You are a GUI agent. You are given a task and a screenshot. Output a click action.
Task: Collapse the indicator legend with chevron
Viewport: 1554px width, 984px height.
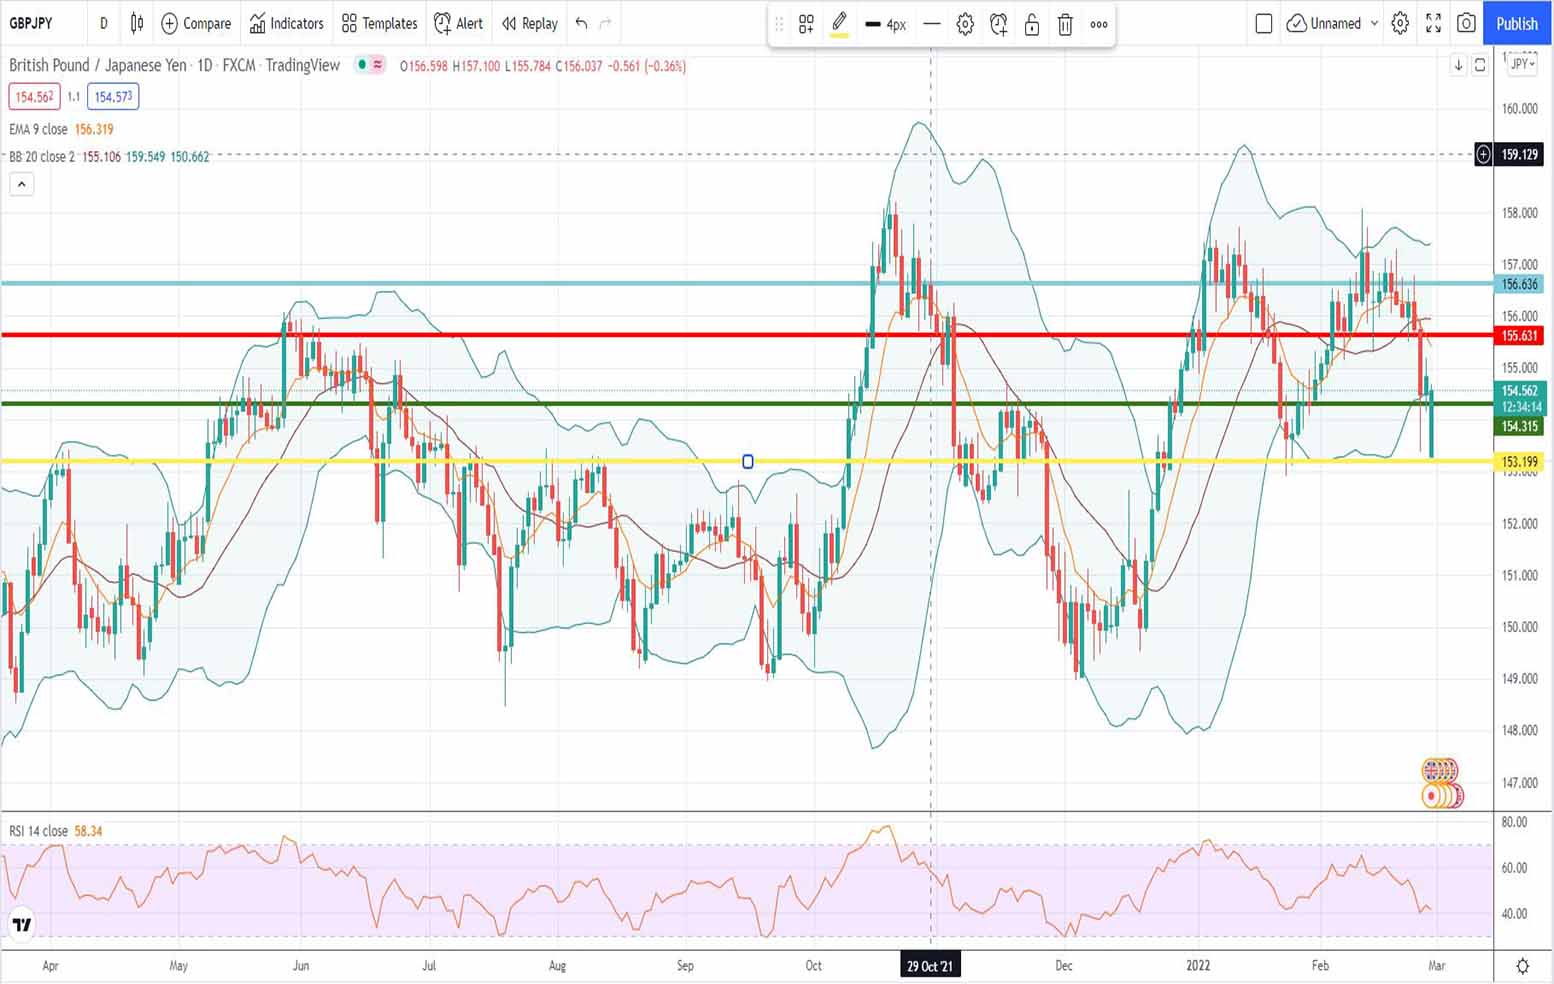click(22, 184)
